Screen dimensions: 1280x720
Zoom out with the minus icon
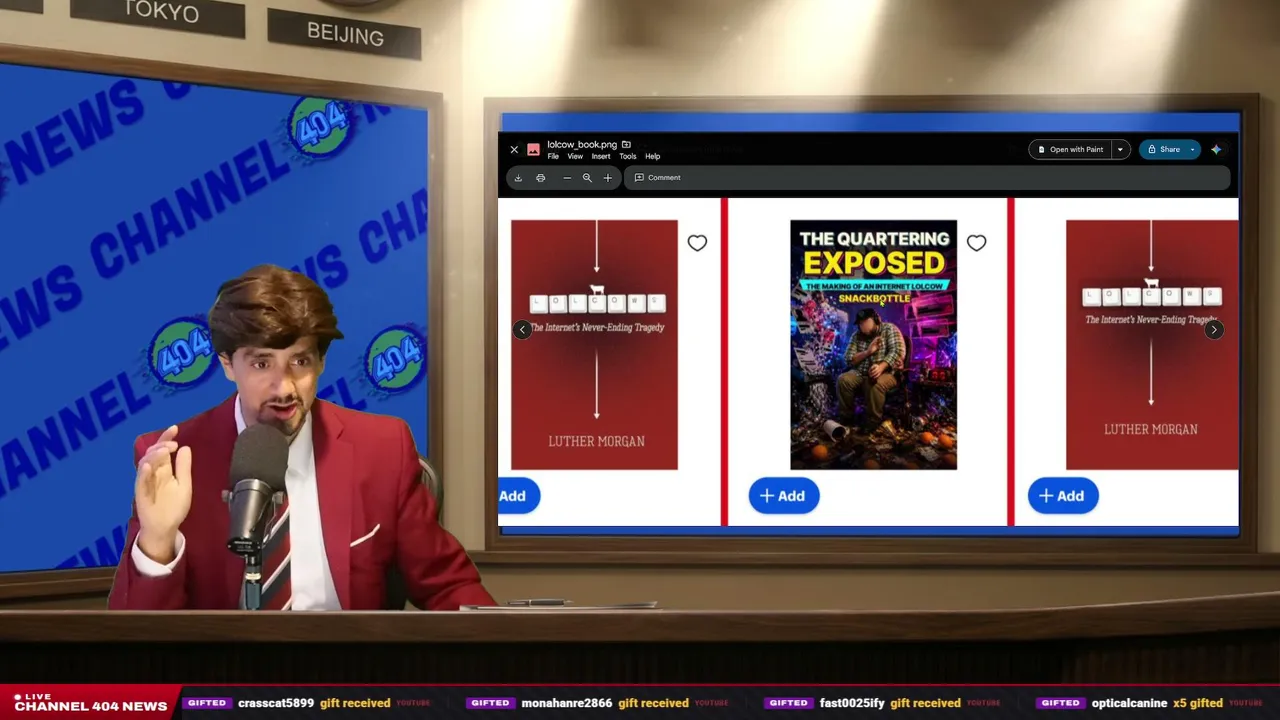click(x=567, y=178)
